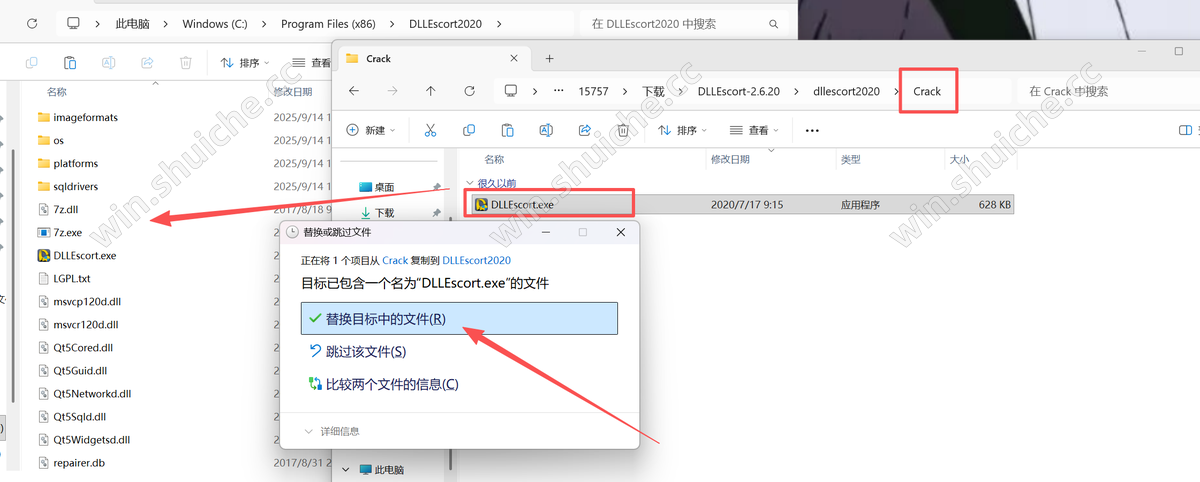1200x482 pixels.
Task: Open a new tab with the plus button
Action: pyautogui.click(x=549, y=58)
